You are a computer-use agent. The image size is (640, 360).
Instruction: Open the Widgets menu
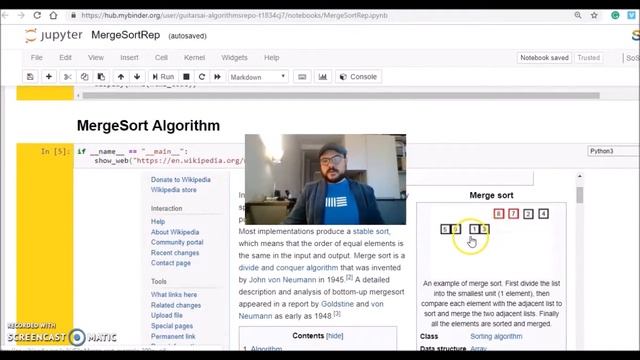(234, 58)
